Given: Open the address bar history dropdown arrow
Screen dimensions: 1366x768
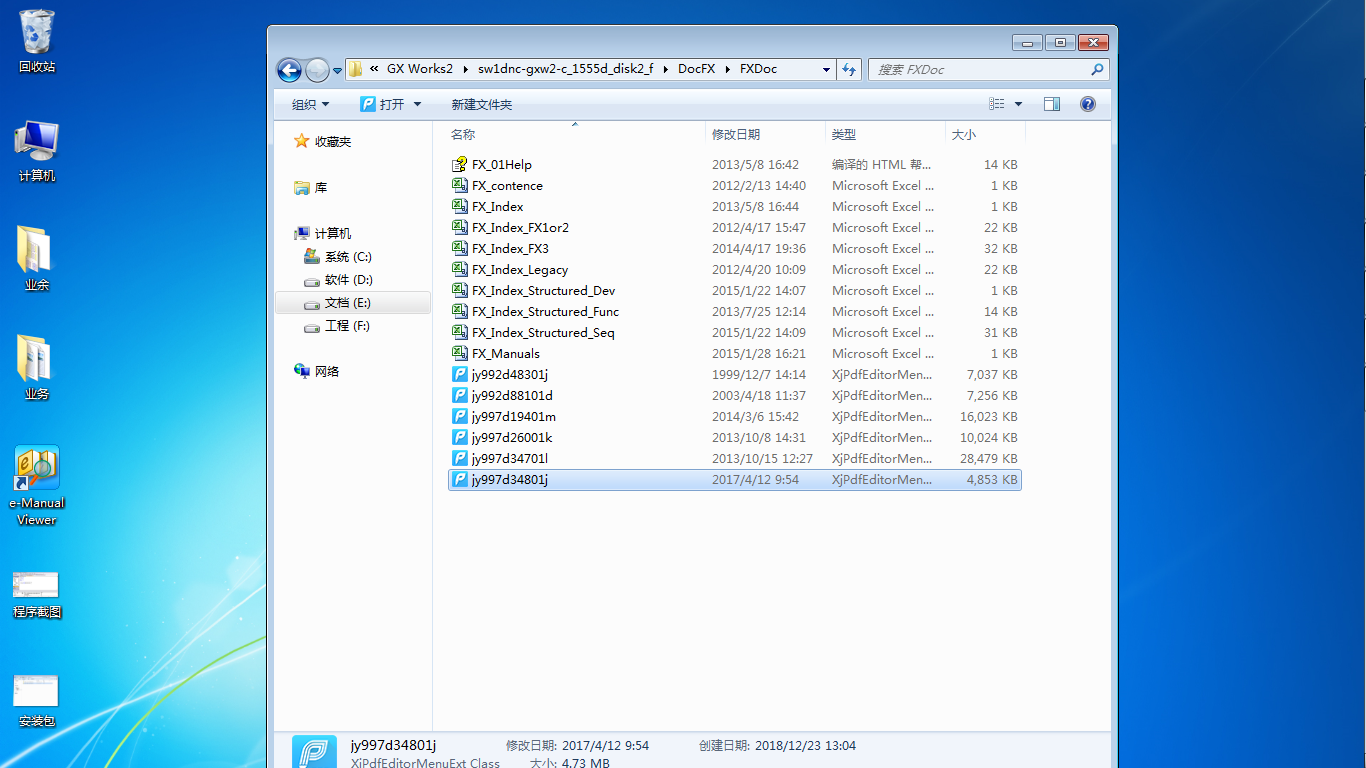Looking at the screenshot, I should point(826,70).
